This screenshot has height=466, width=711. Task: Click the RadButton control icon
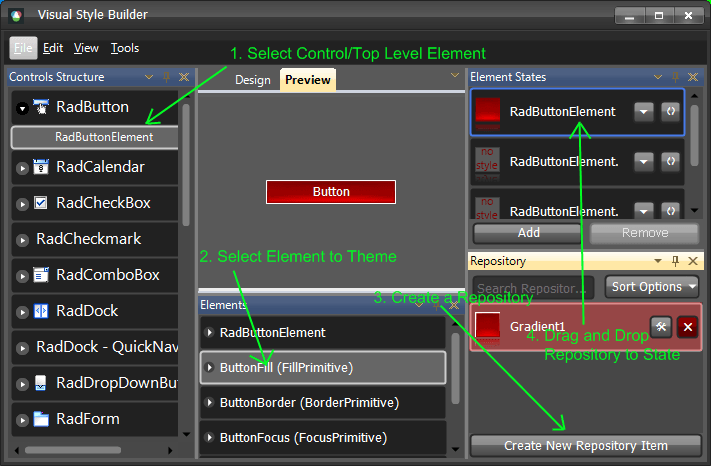coord(41,107)
